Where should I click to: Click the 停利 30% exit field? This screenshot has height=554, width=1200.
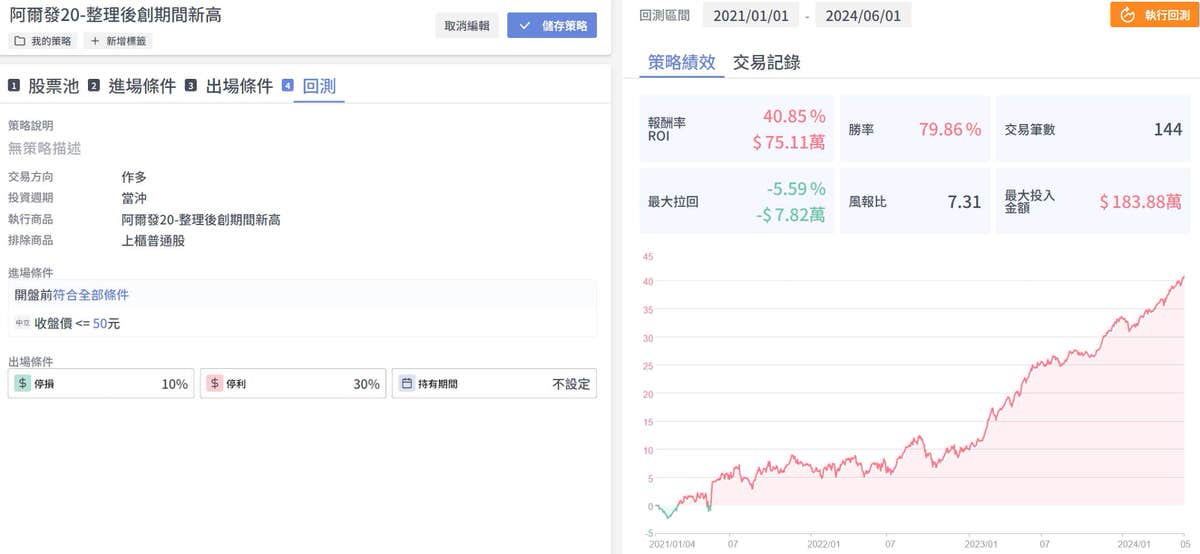[294, 383]
